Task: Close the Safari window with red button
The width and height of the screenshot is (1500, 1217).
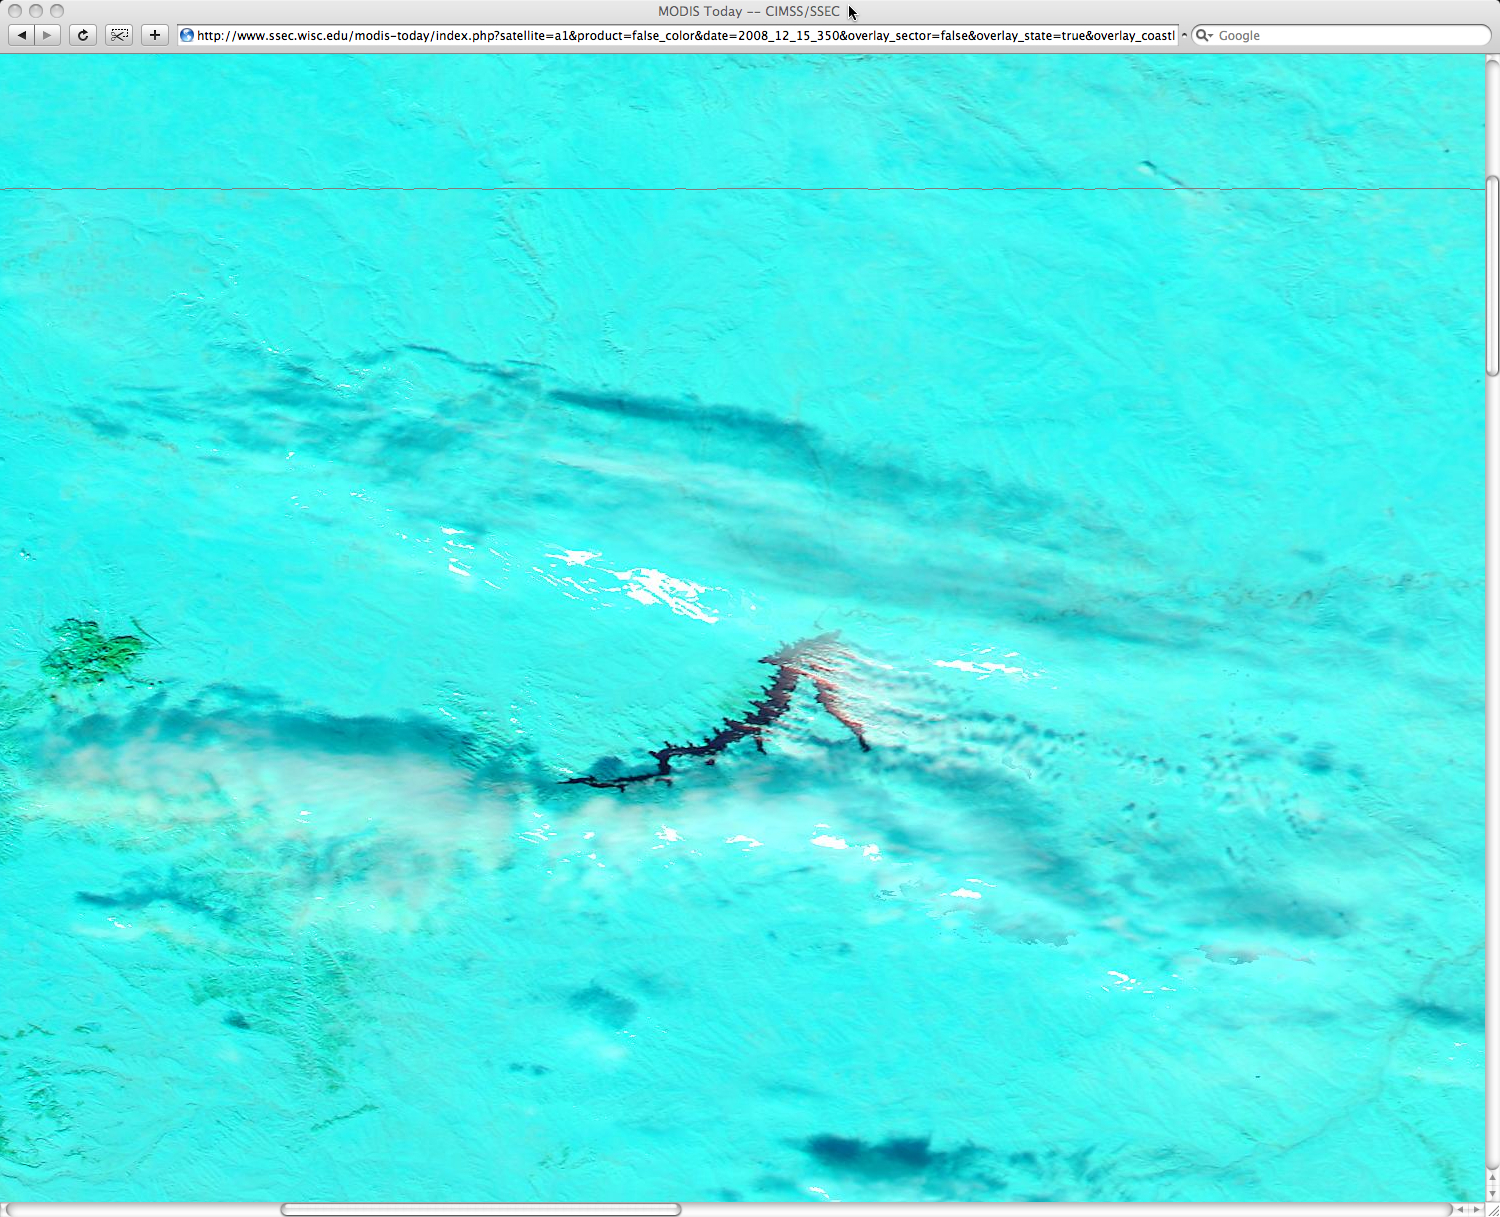Action: coord(15,11)
